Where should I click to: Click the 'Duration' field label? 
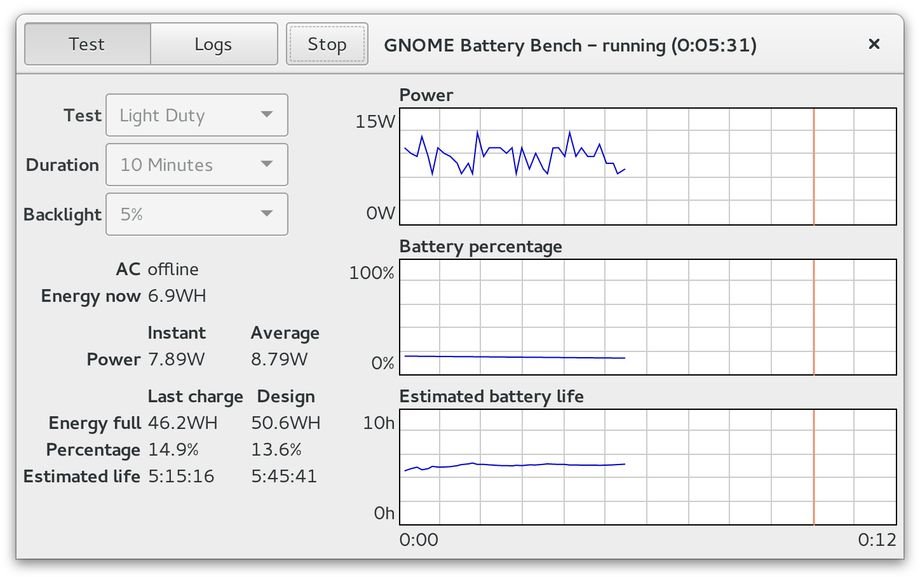[62, 165]
